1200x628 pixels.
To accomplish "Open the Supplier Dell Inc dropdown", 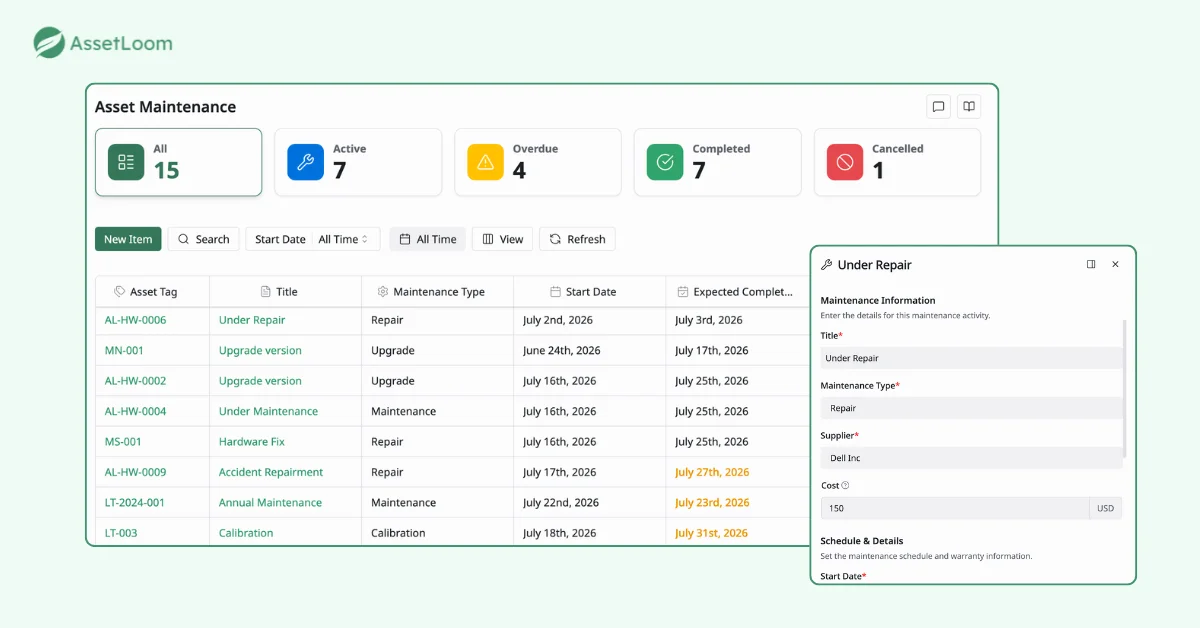I will (971, 458).
